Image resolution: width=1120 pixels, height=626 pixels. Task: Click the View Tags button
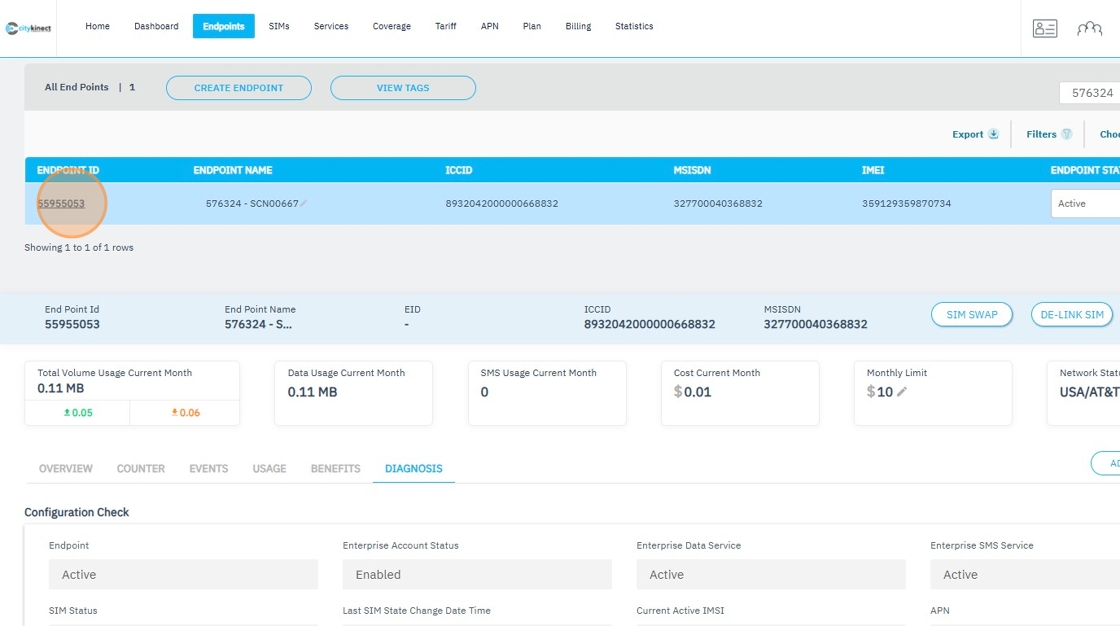pos(403,88)
